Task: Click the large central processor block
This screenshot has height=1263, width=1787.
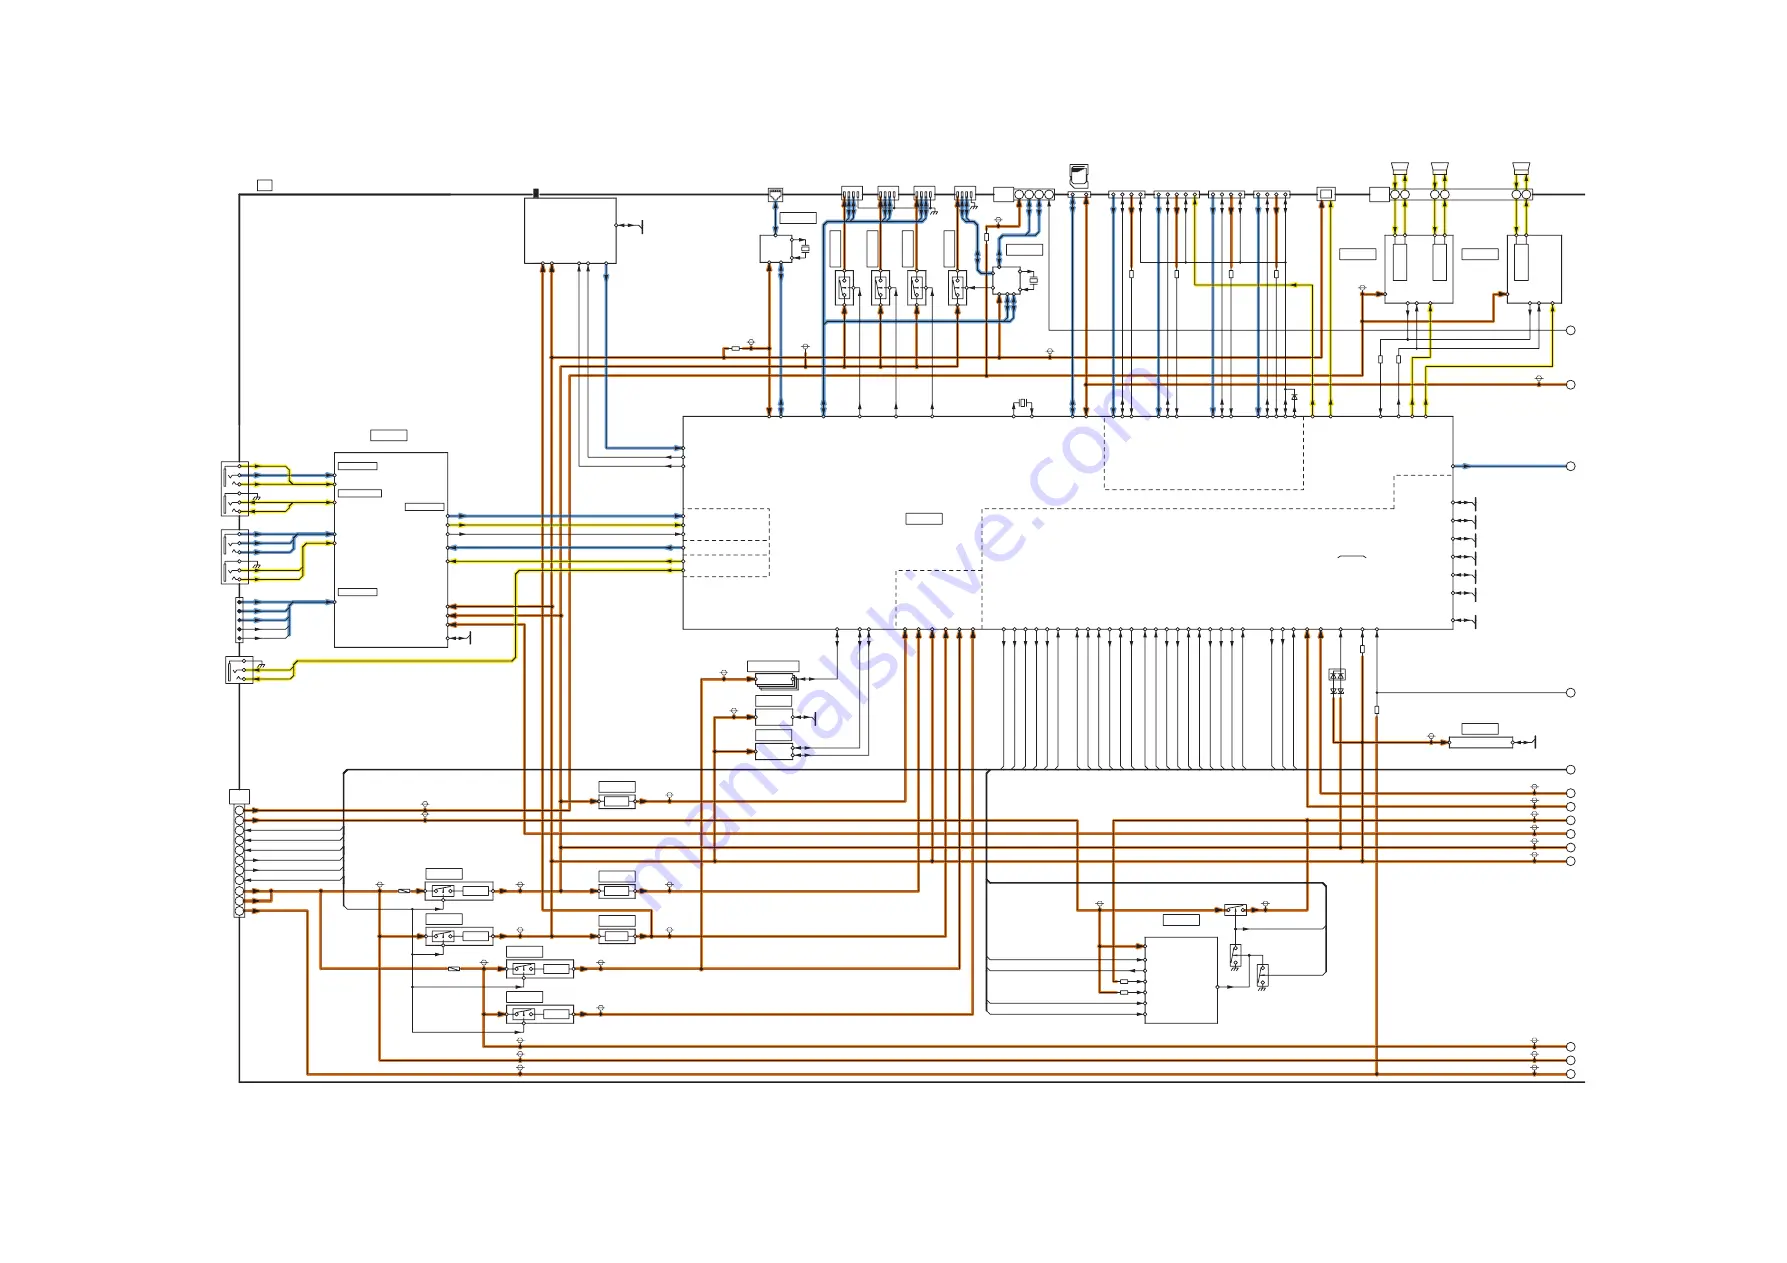Action: [x=1067, y=523]
